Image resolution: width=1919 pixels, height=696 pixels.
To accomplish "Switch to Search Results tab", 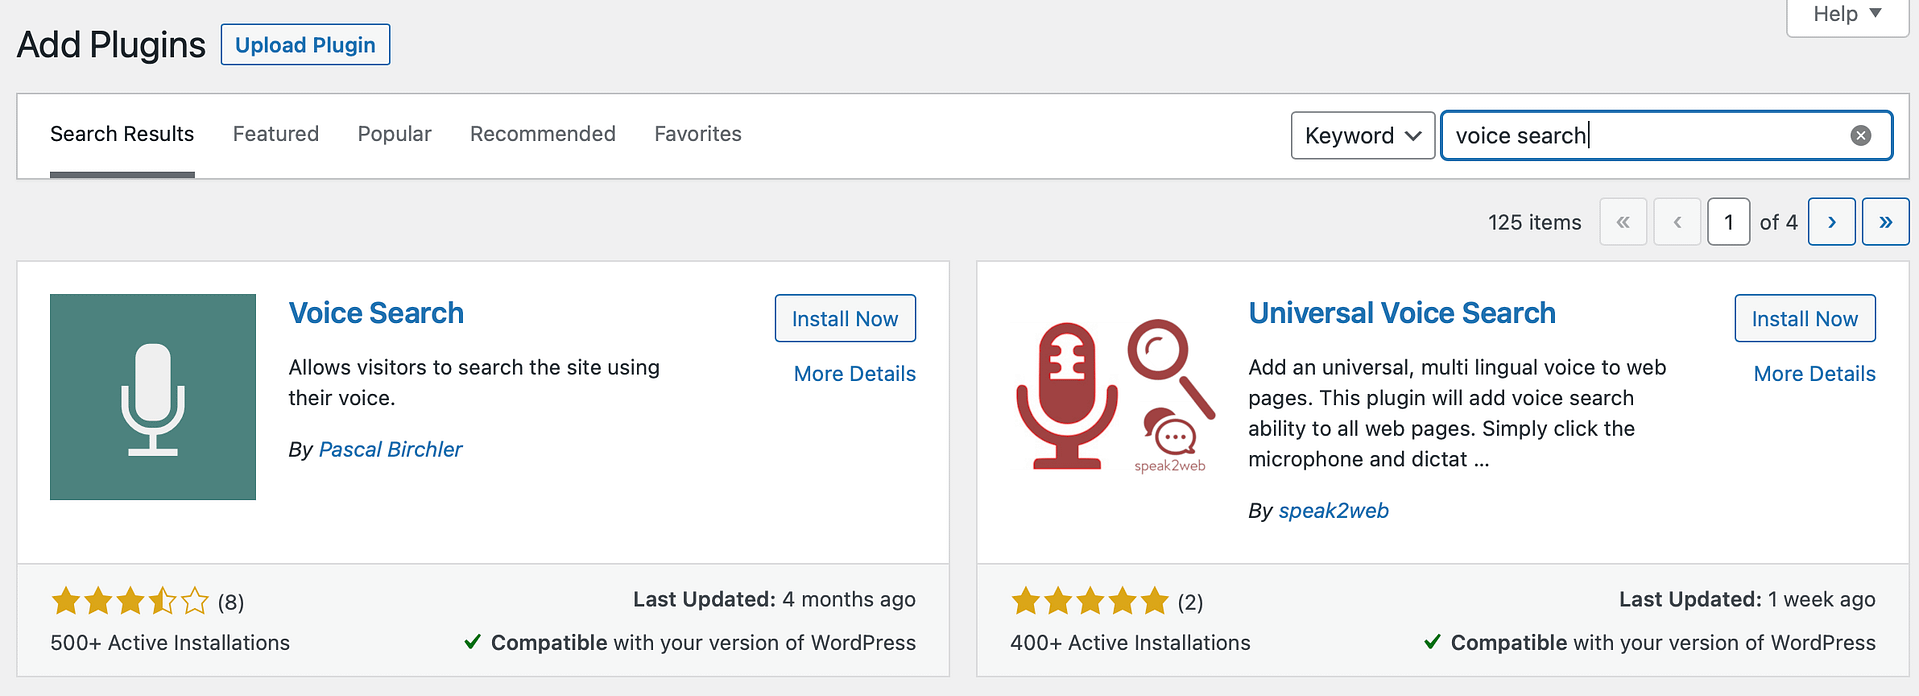I will (122, 134).
